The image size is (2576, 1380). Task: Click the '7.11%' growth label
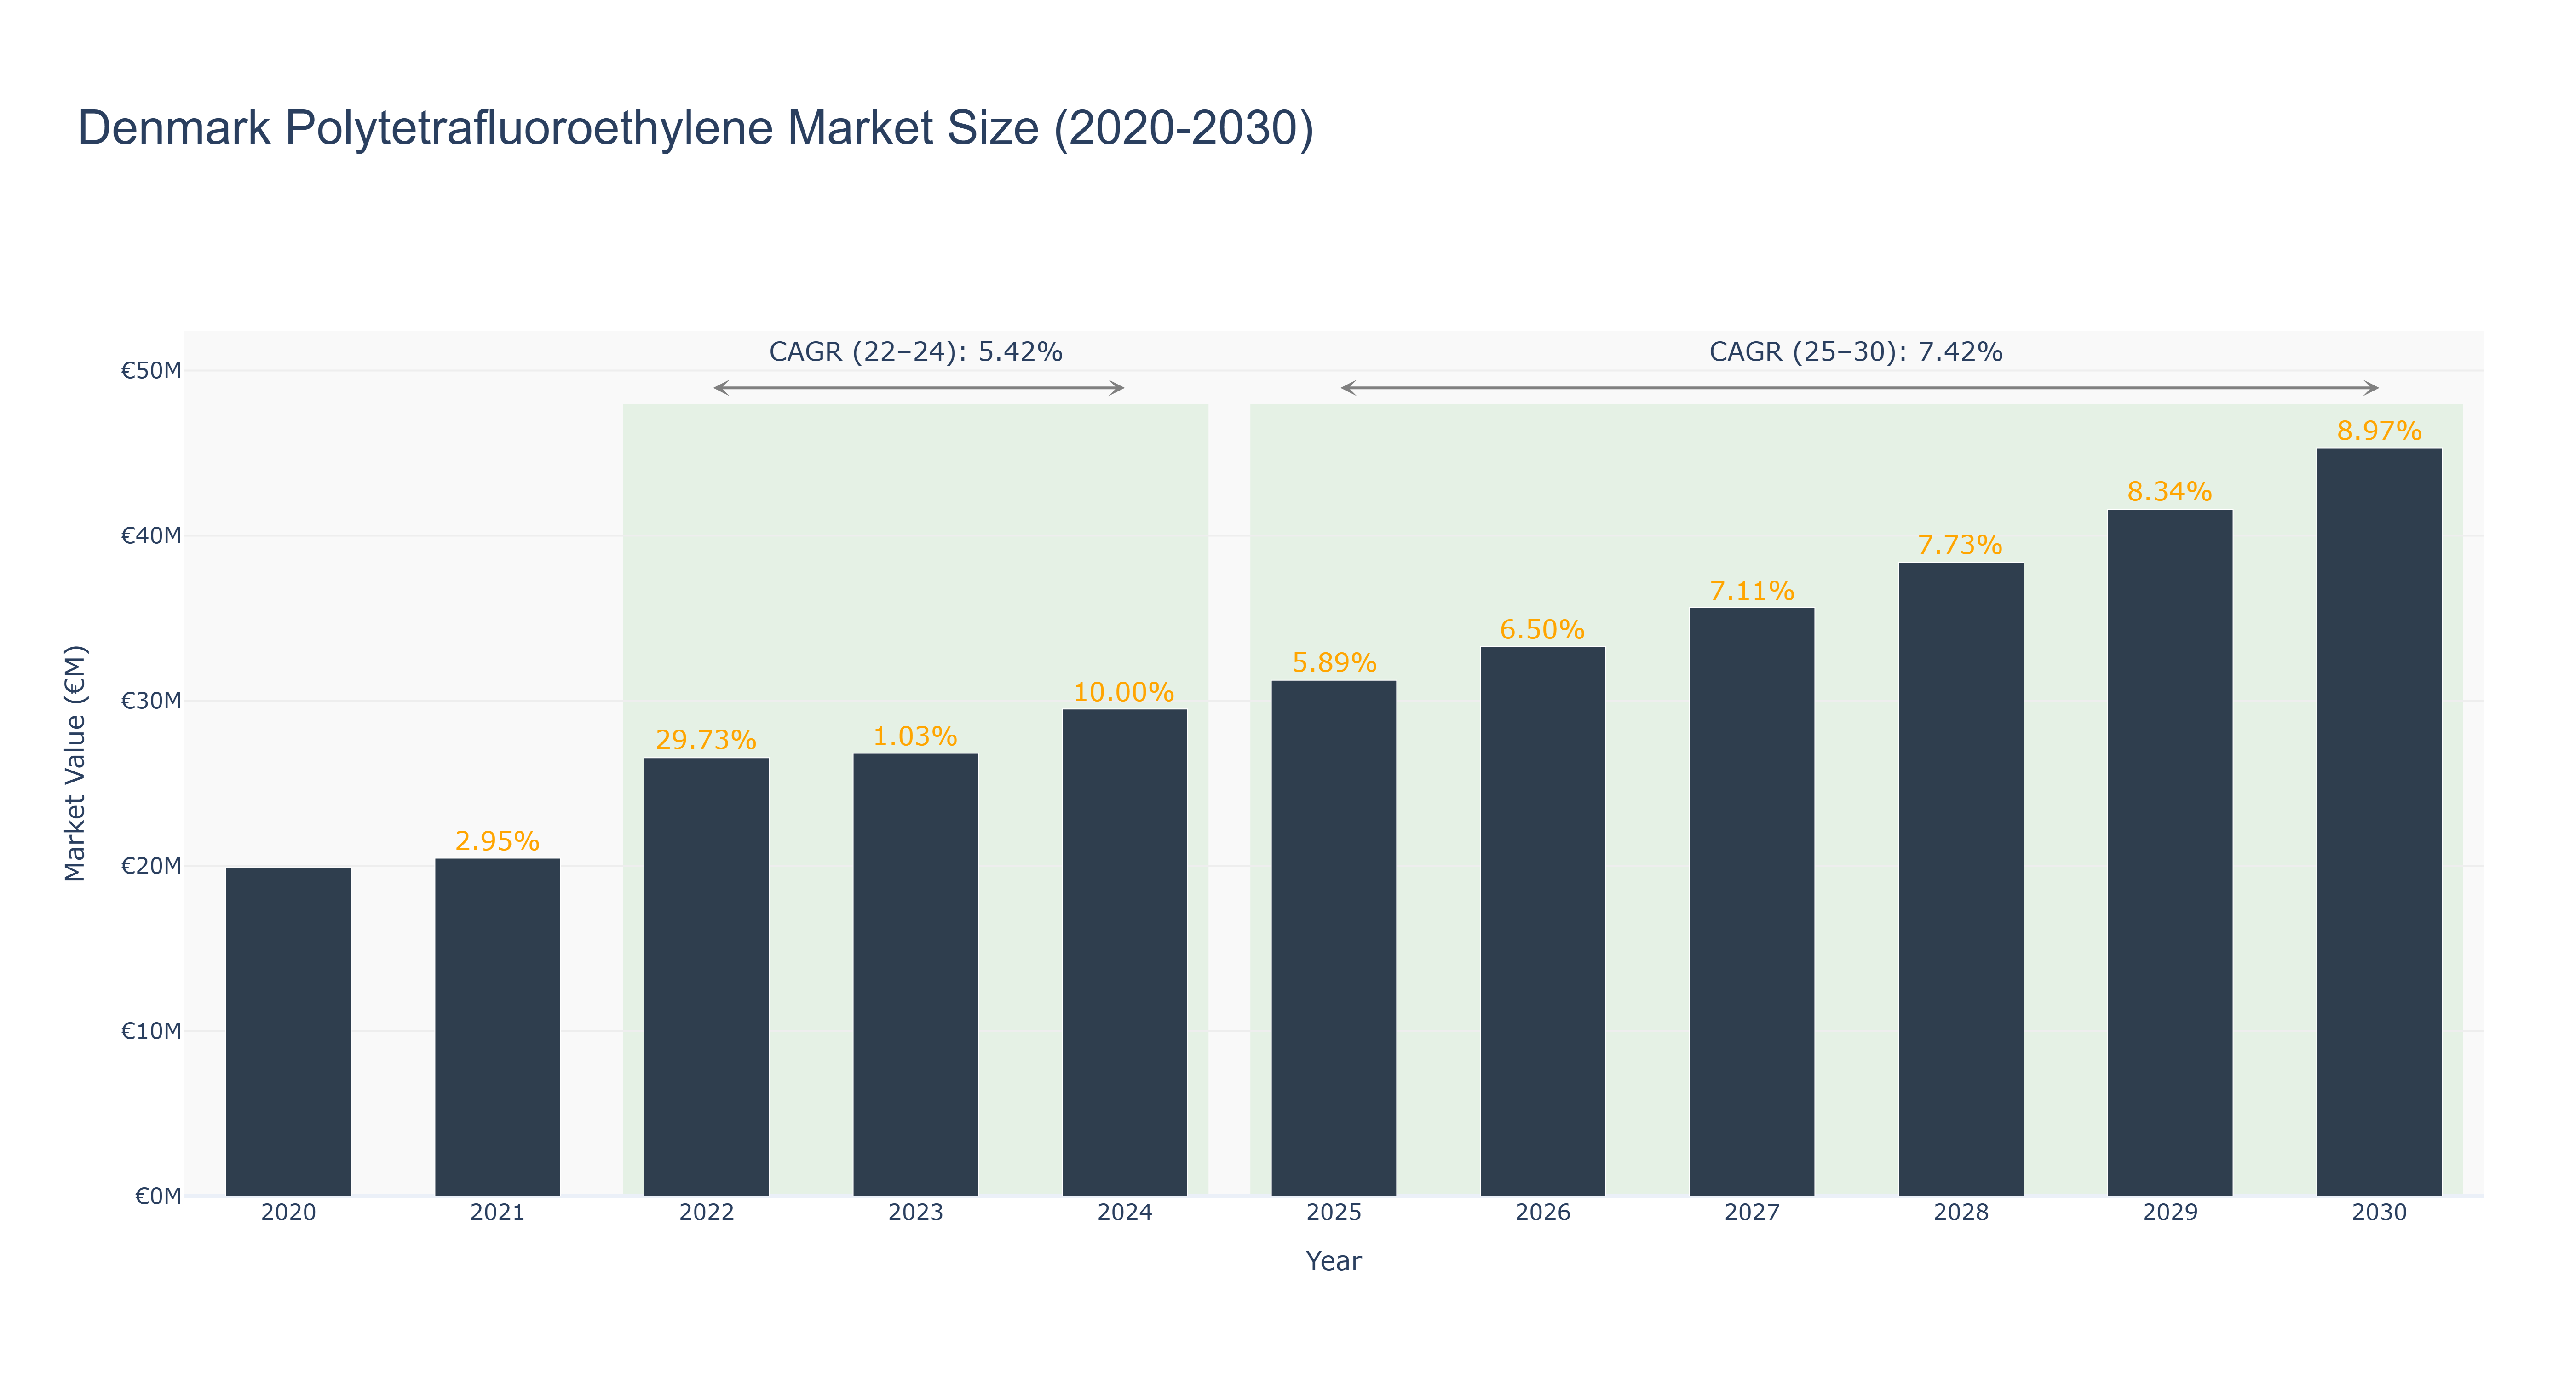1752,591
